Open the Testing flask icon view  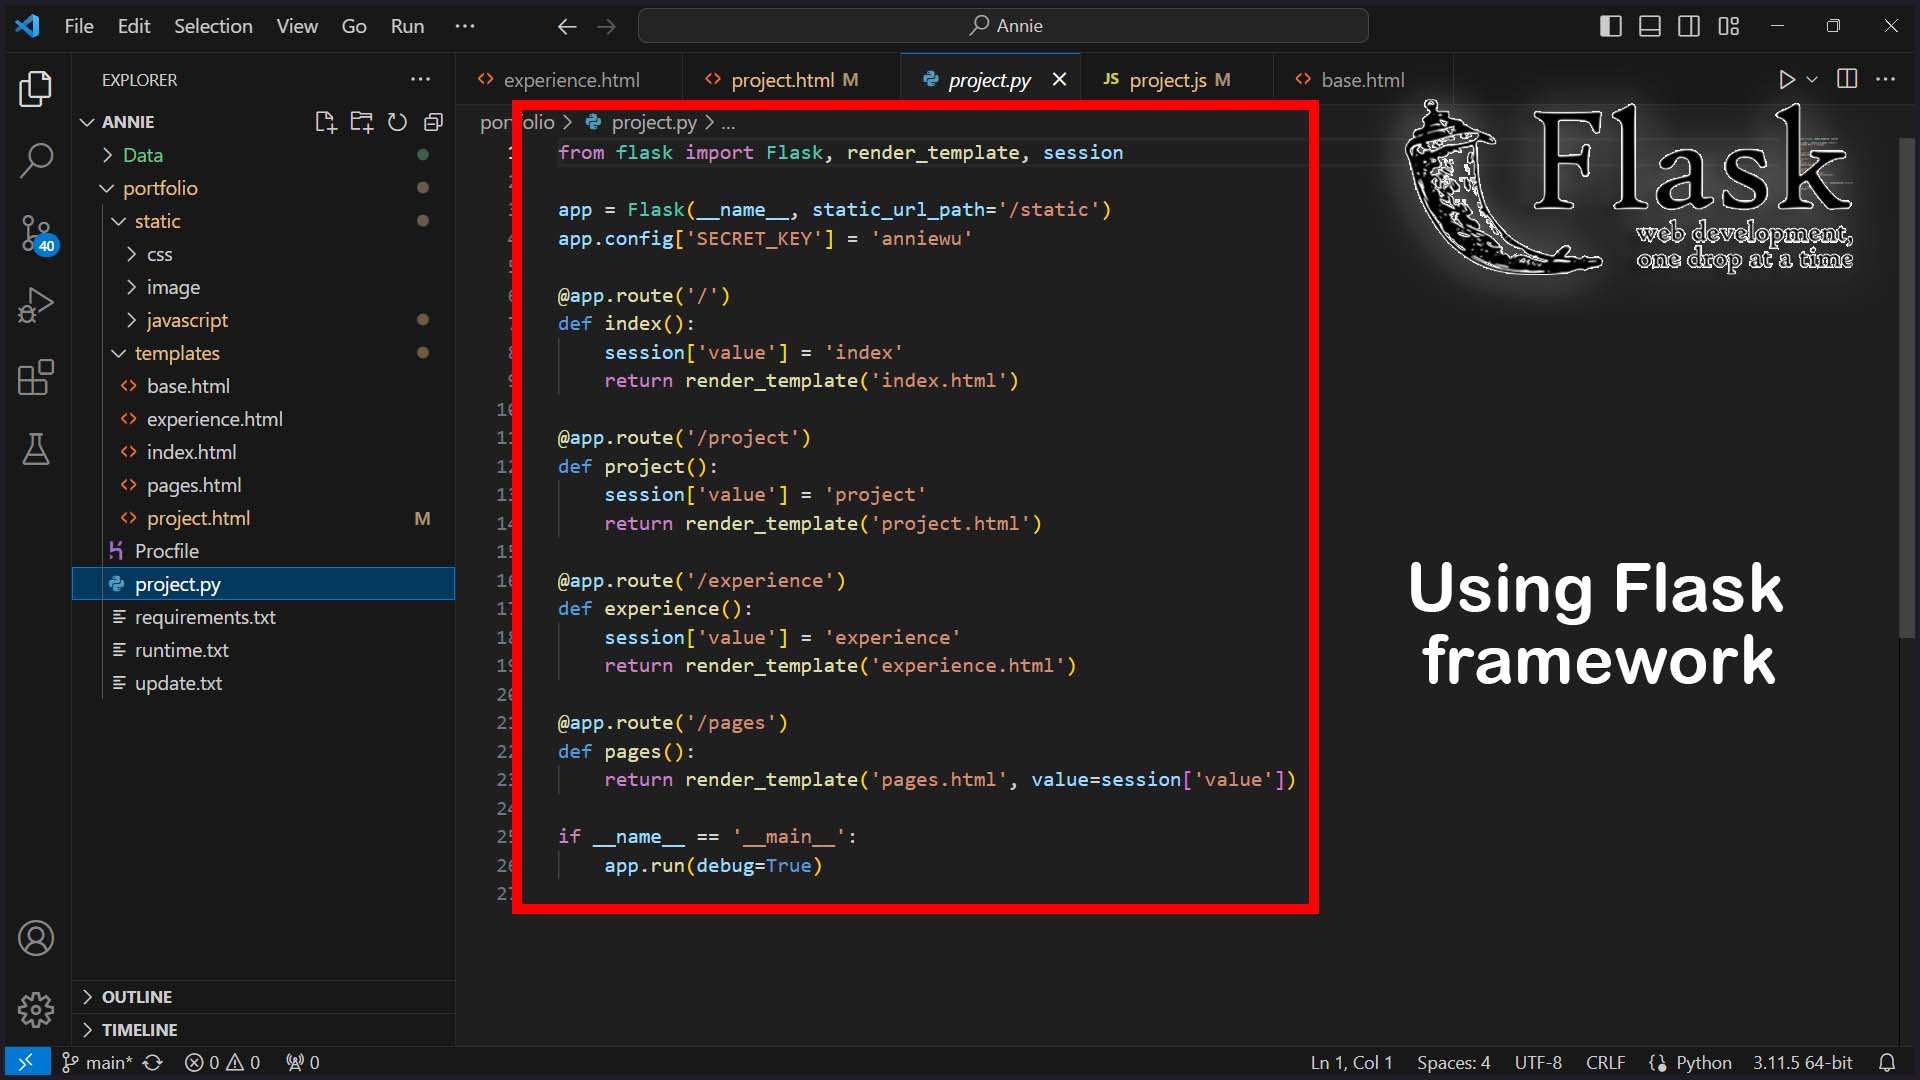click(36, 450)
